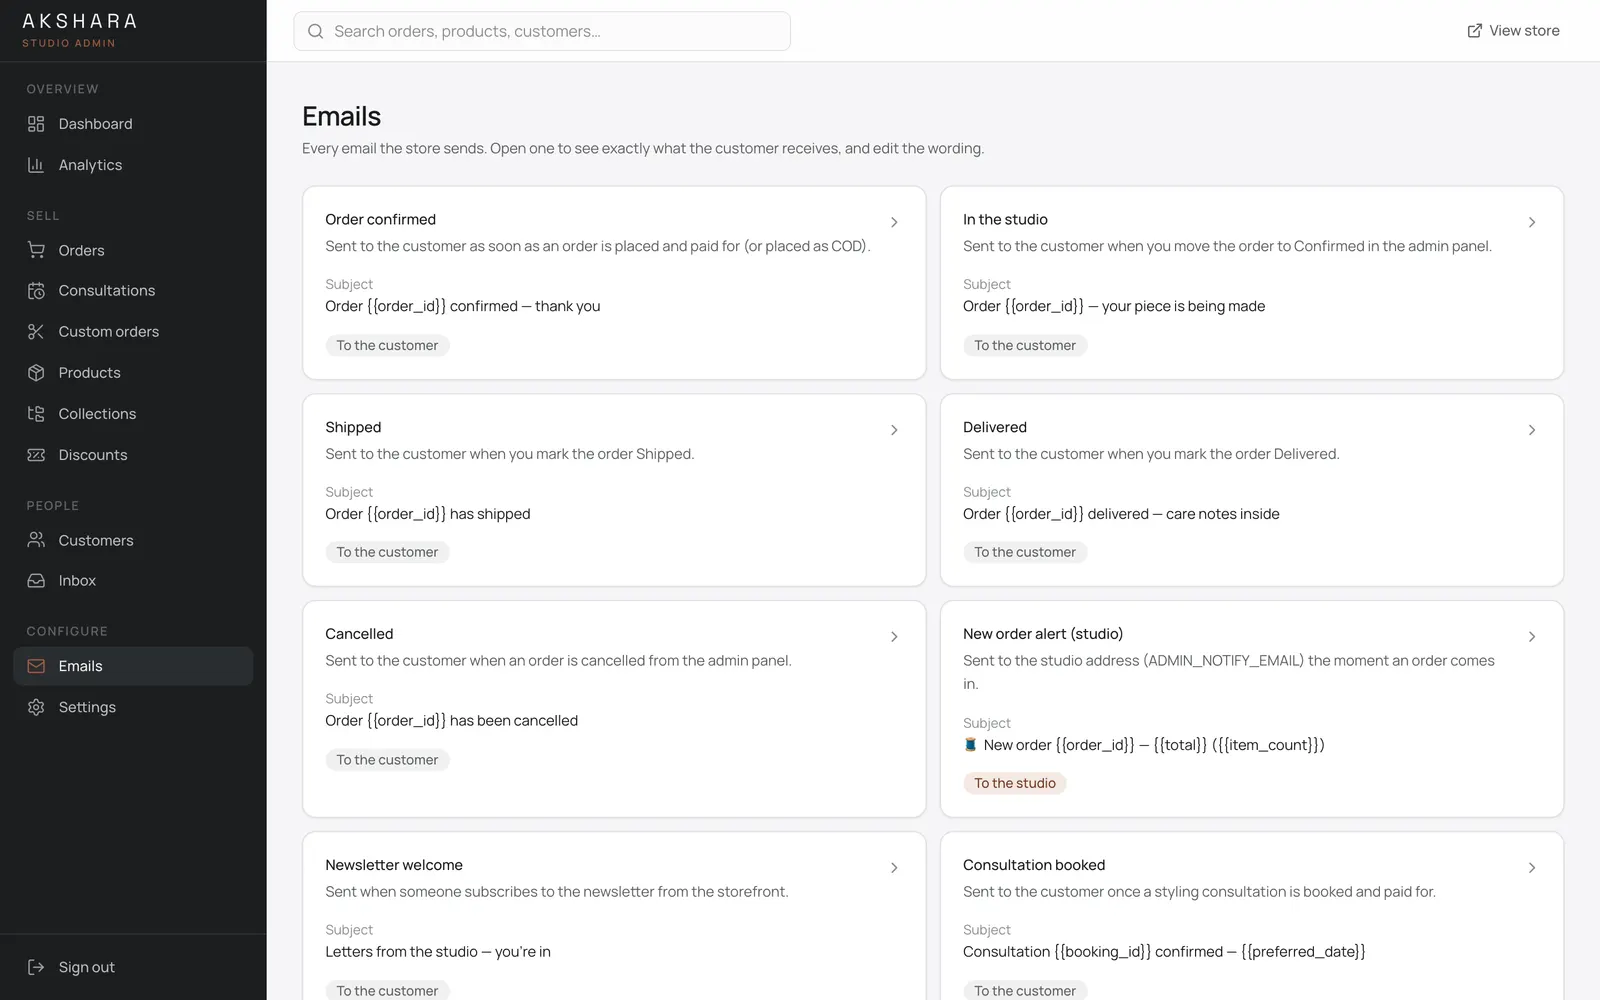Screen dimensions: 1600x1000
Task: Click the Analytics bar chart icon
Action: pyautogui.click(x=36, y=165)
